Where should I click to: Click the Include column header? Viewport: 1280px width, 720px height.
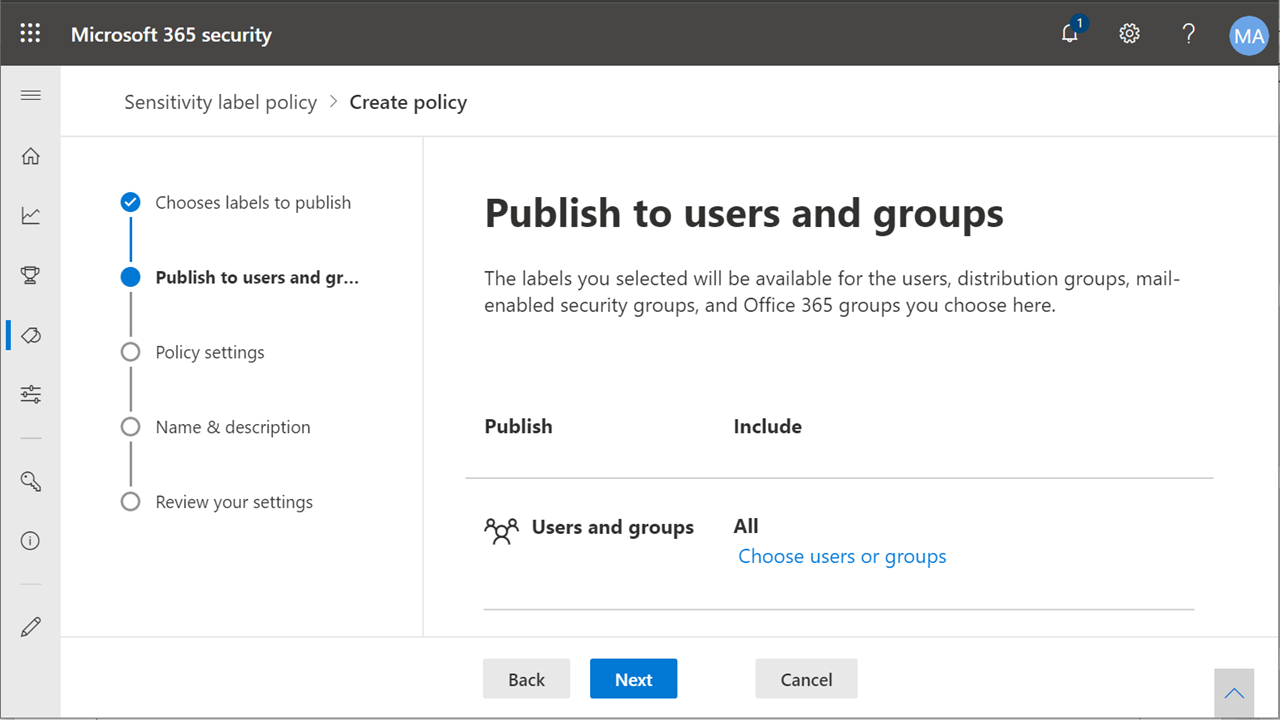[767, 426]
